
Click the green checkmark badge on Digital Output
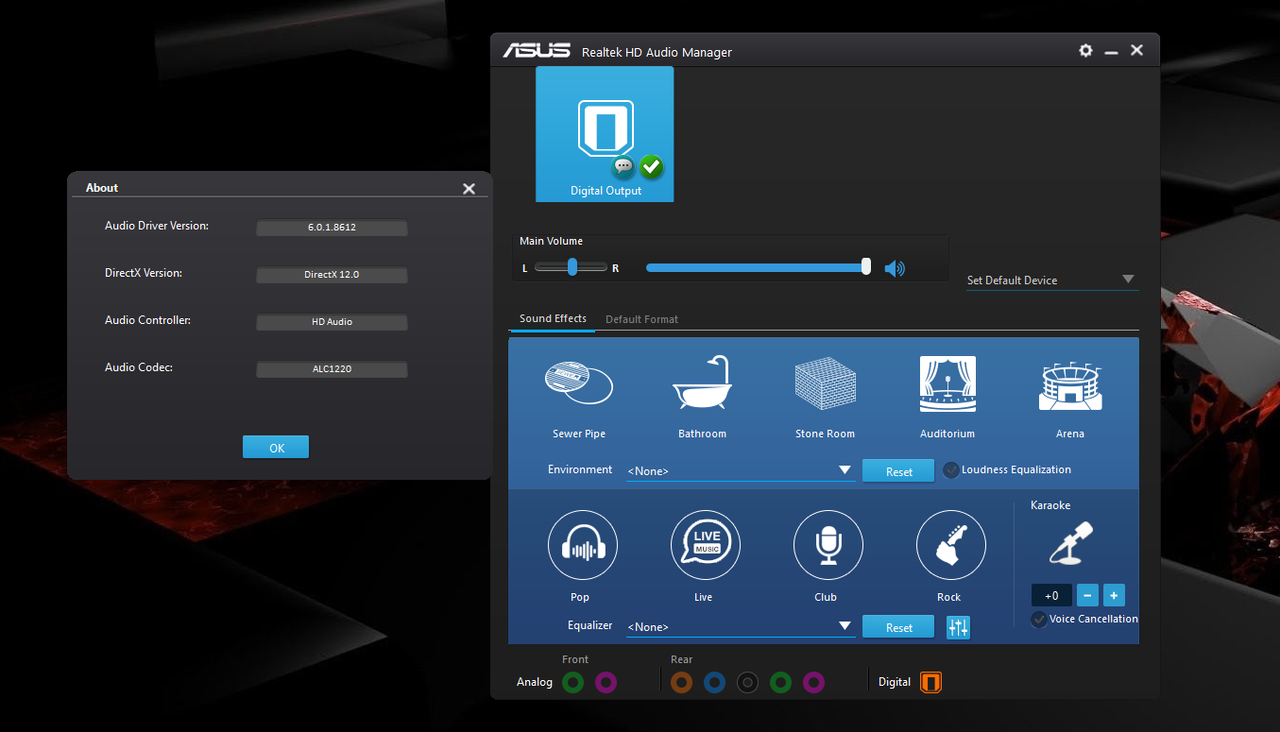[x=652, y=166]
